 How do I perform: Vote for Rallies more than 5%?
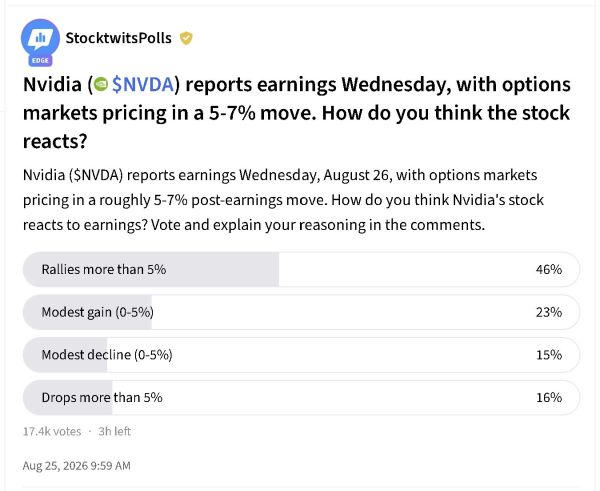tap(301, 269)
